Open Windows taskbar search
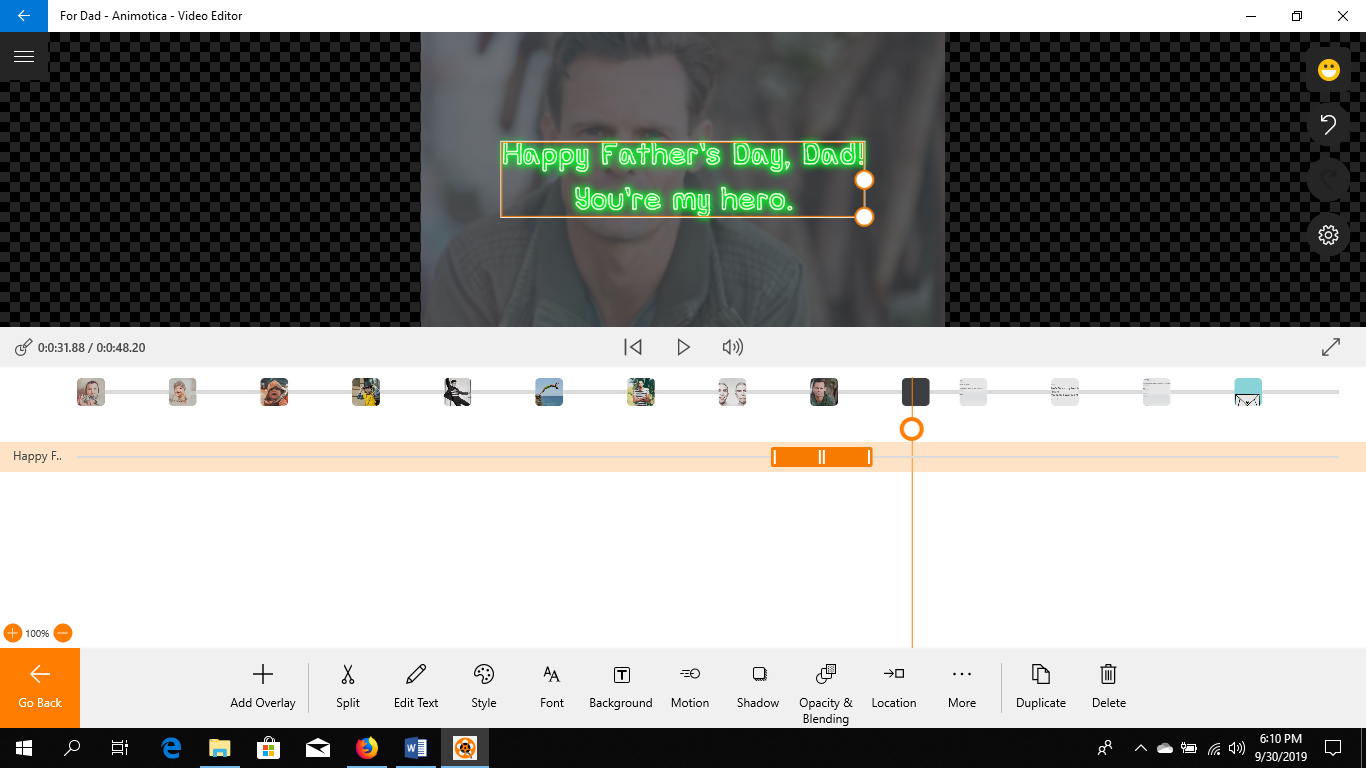Screen dimensions: 1366x768 72,748
